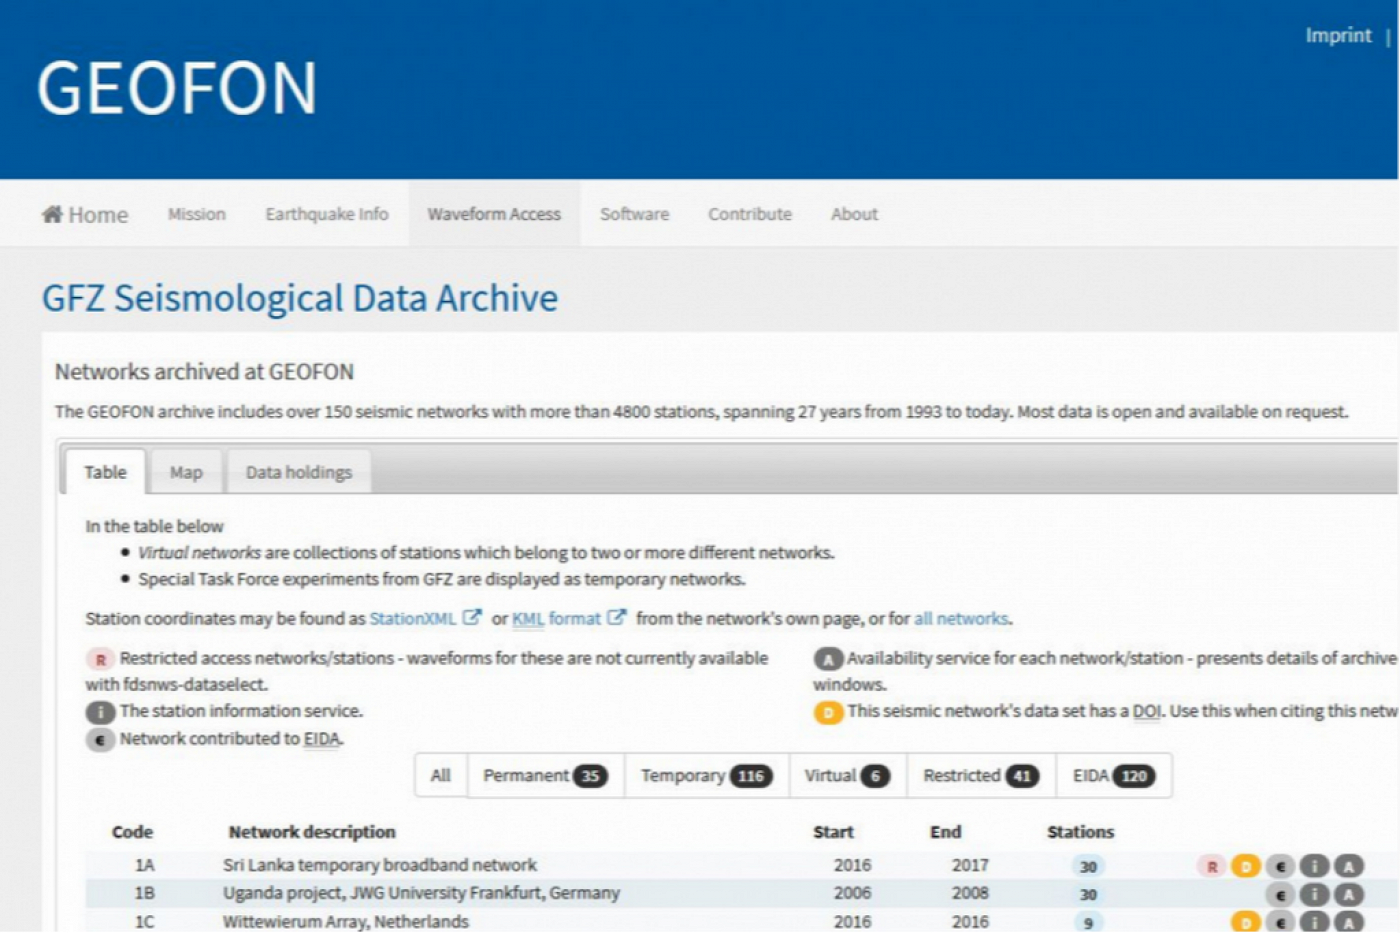Toggle the Virtual 6 network filter
This screenshot has width=1400, height=933.
845,775
